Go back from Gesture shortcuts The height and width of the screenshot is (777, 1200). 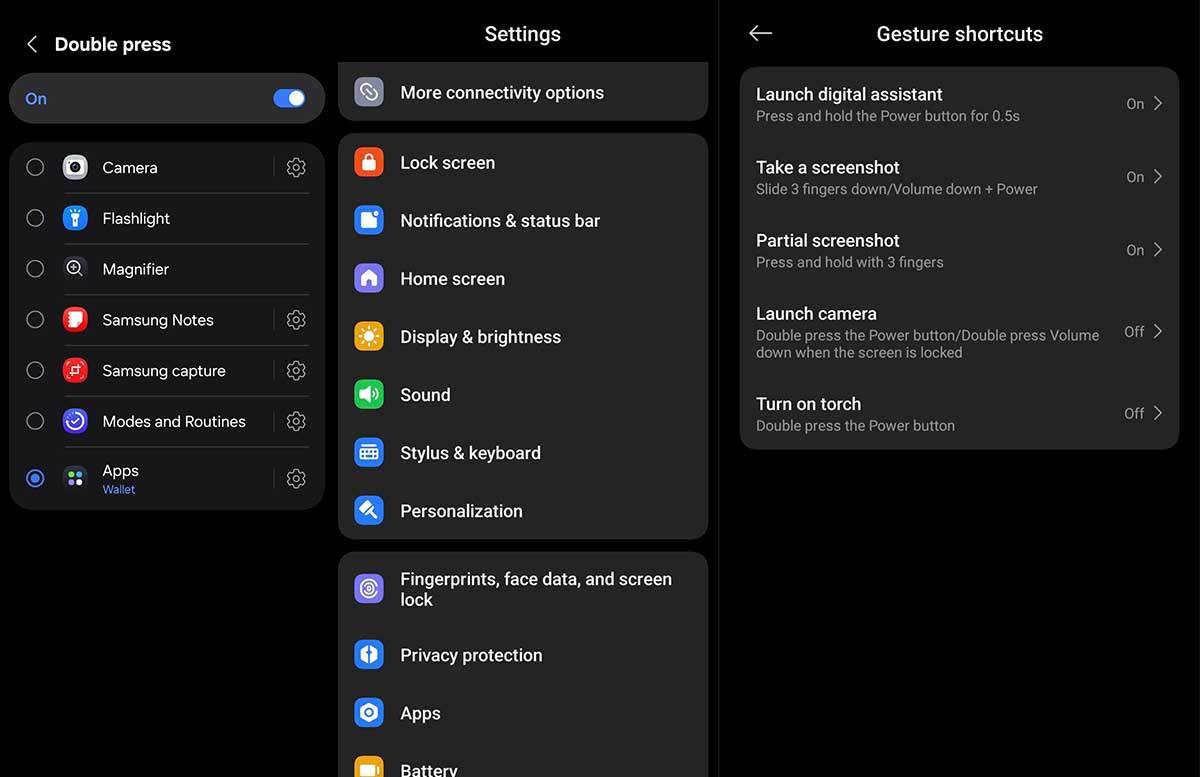[x=760, y=34]
